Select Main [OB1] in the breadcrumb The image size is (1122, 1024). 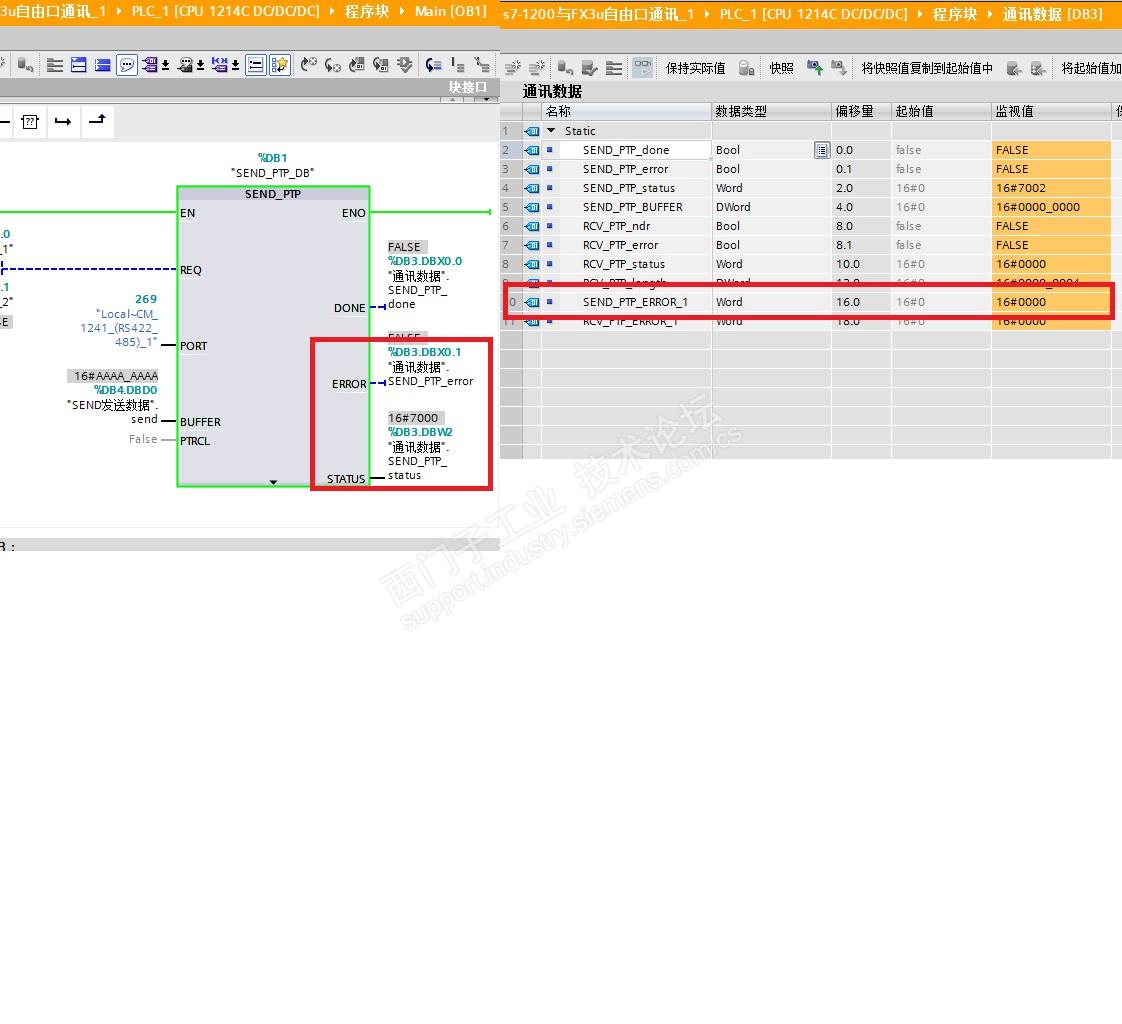pyautogui.click(x=450, y=11)
